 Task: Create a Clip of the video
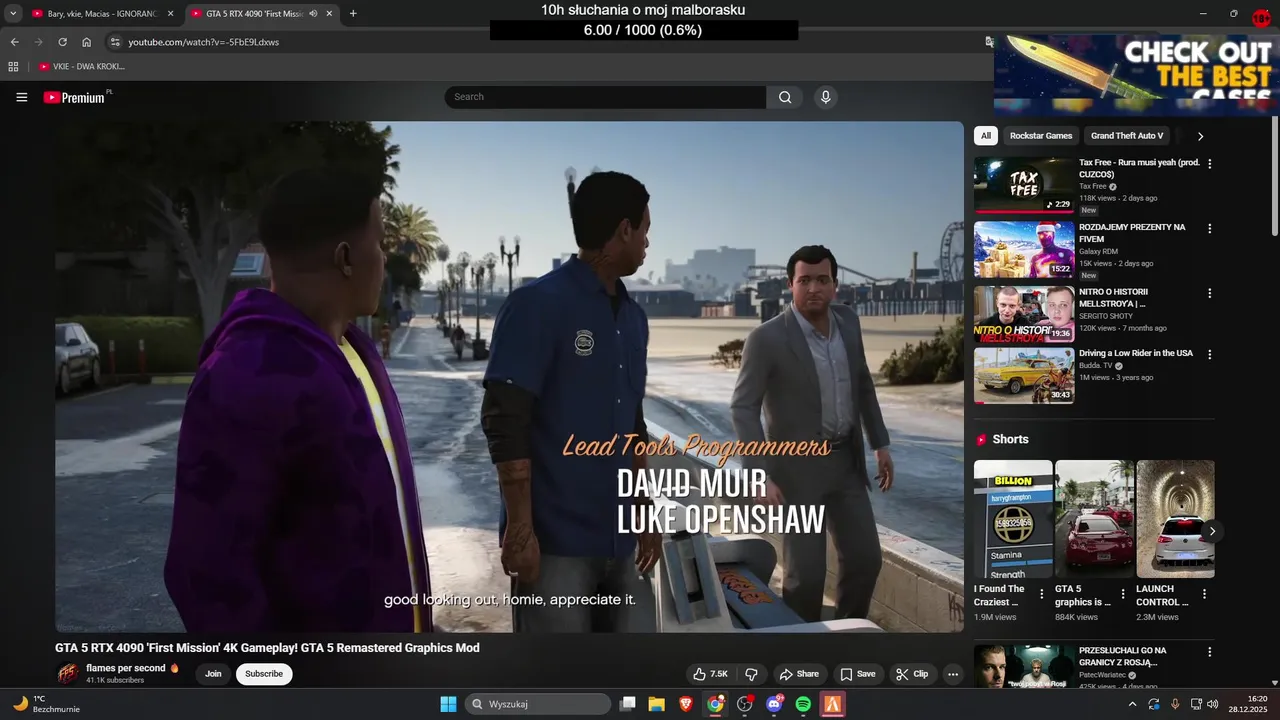click(x=912, y=674)
